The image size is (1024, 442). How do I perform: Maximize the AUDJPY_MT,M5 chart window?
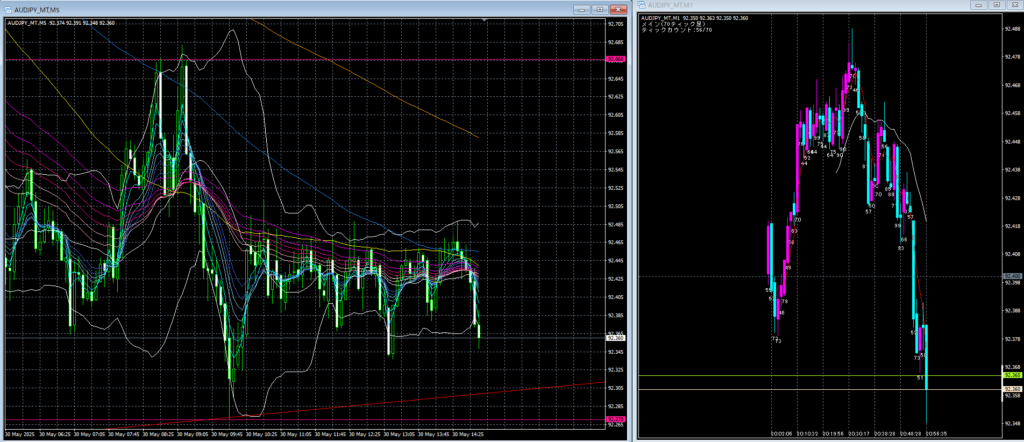(599, 10)
